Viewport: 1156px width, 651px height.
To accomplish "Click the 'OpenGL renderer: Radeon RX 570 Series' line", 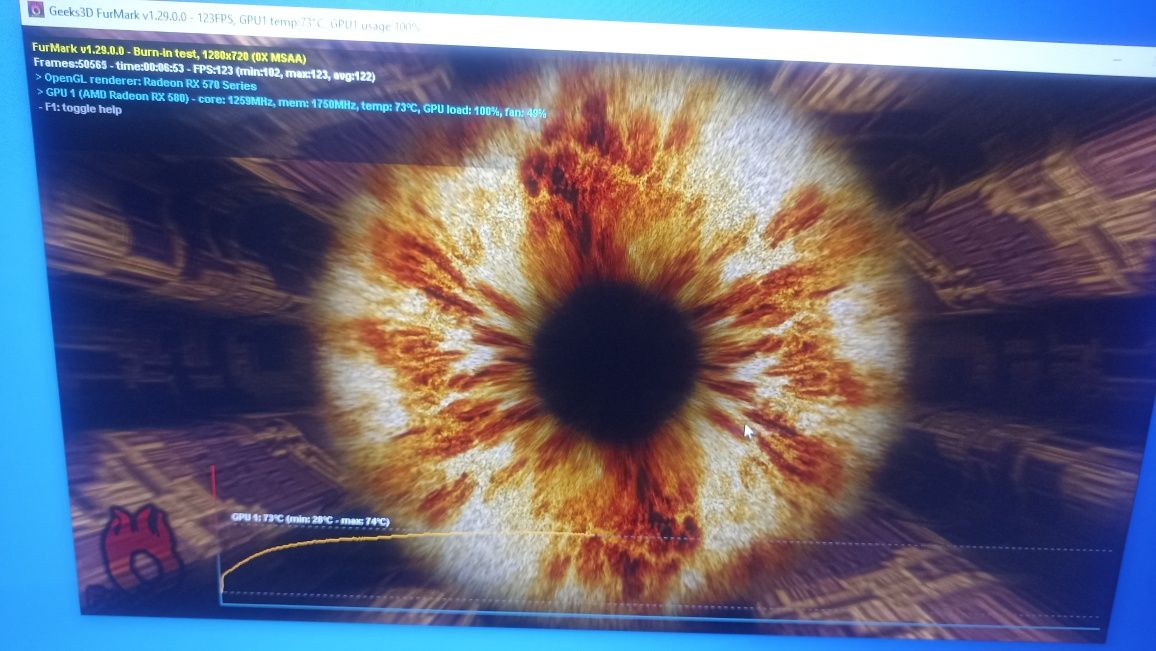I will (146, 82).
